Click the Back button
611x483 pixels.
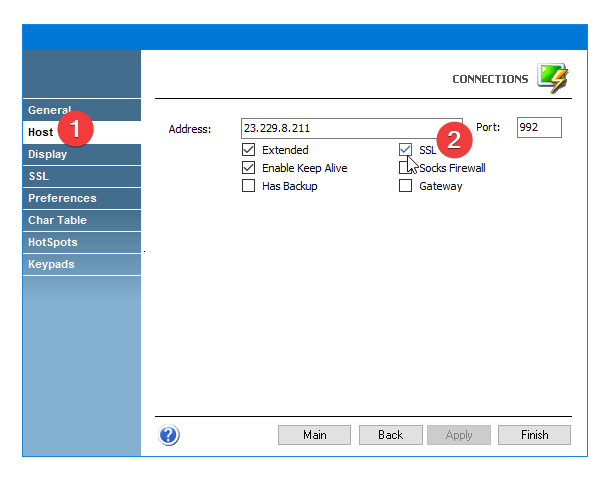390,435
